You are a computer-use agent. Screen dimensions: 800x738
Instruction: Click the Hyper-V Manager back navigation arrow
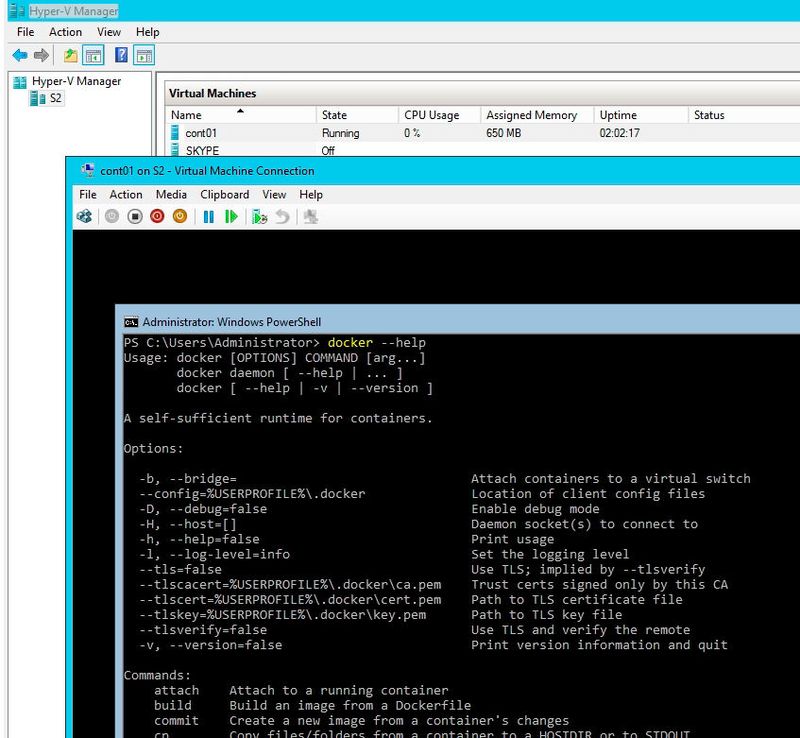(x=21, y=55)
